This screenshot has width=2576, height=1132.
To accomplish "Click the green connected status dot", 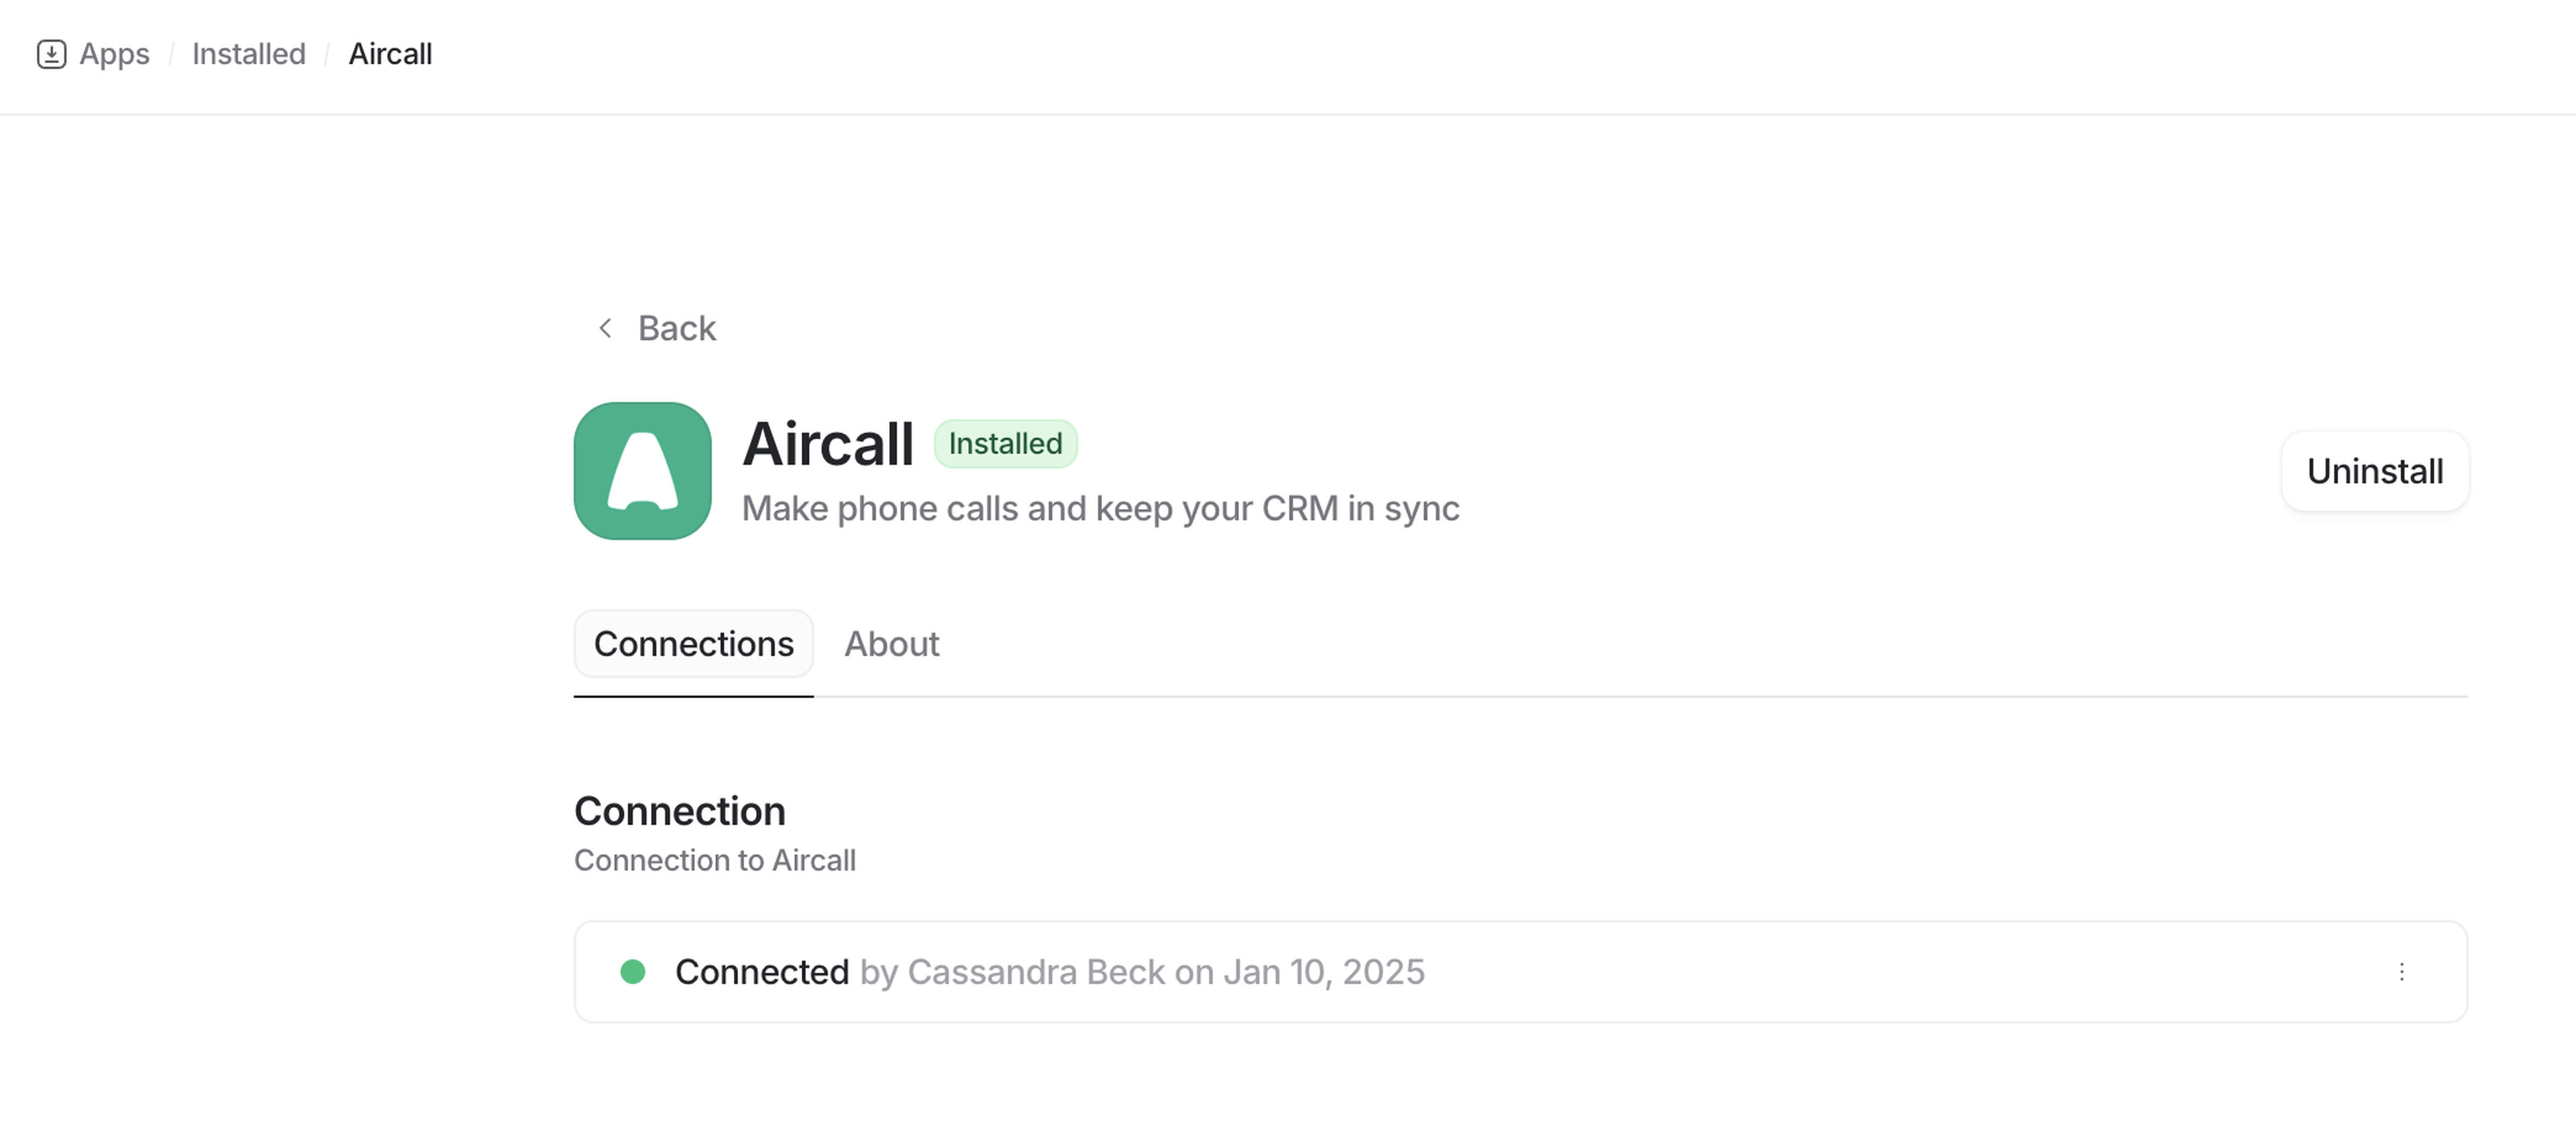I will coord(632,972).
